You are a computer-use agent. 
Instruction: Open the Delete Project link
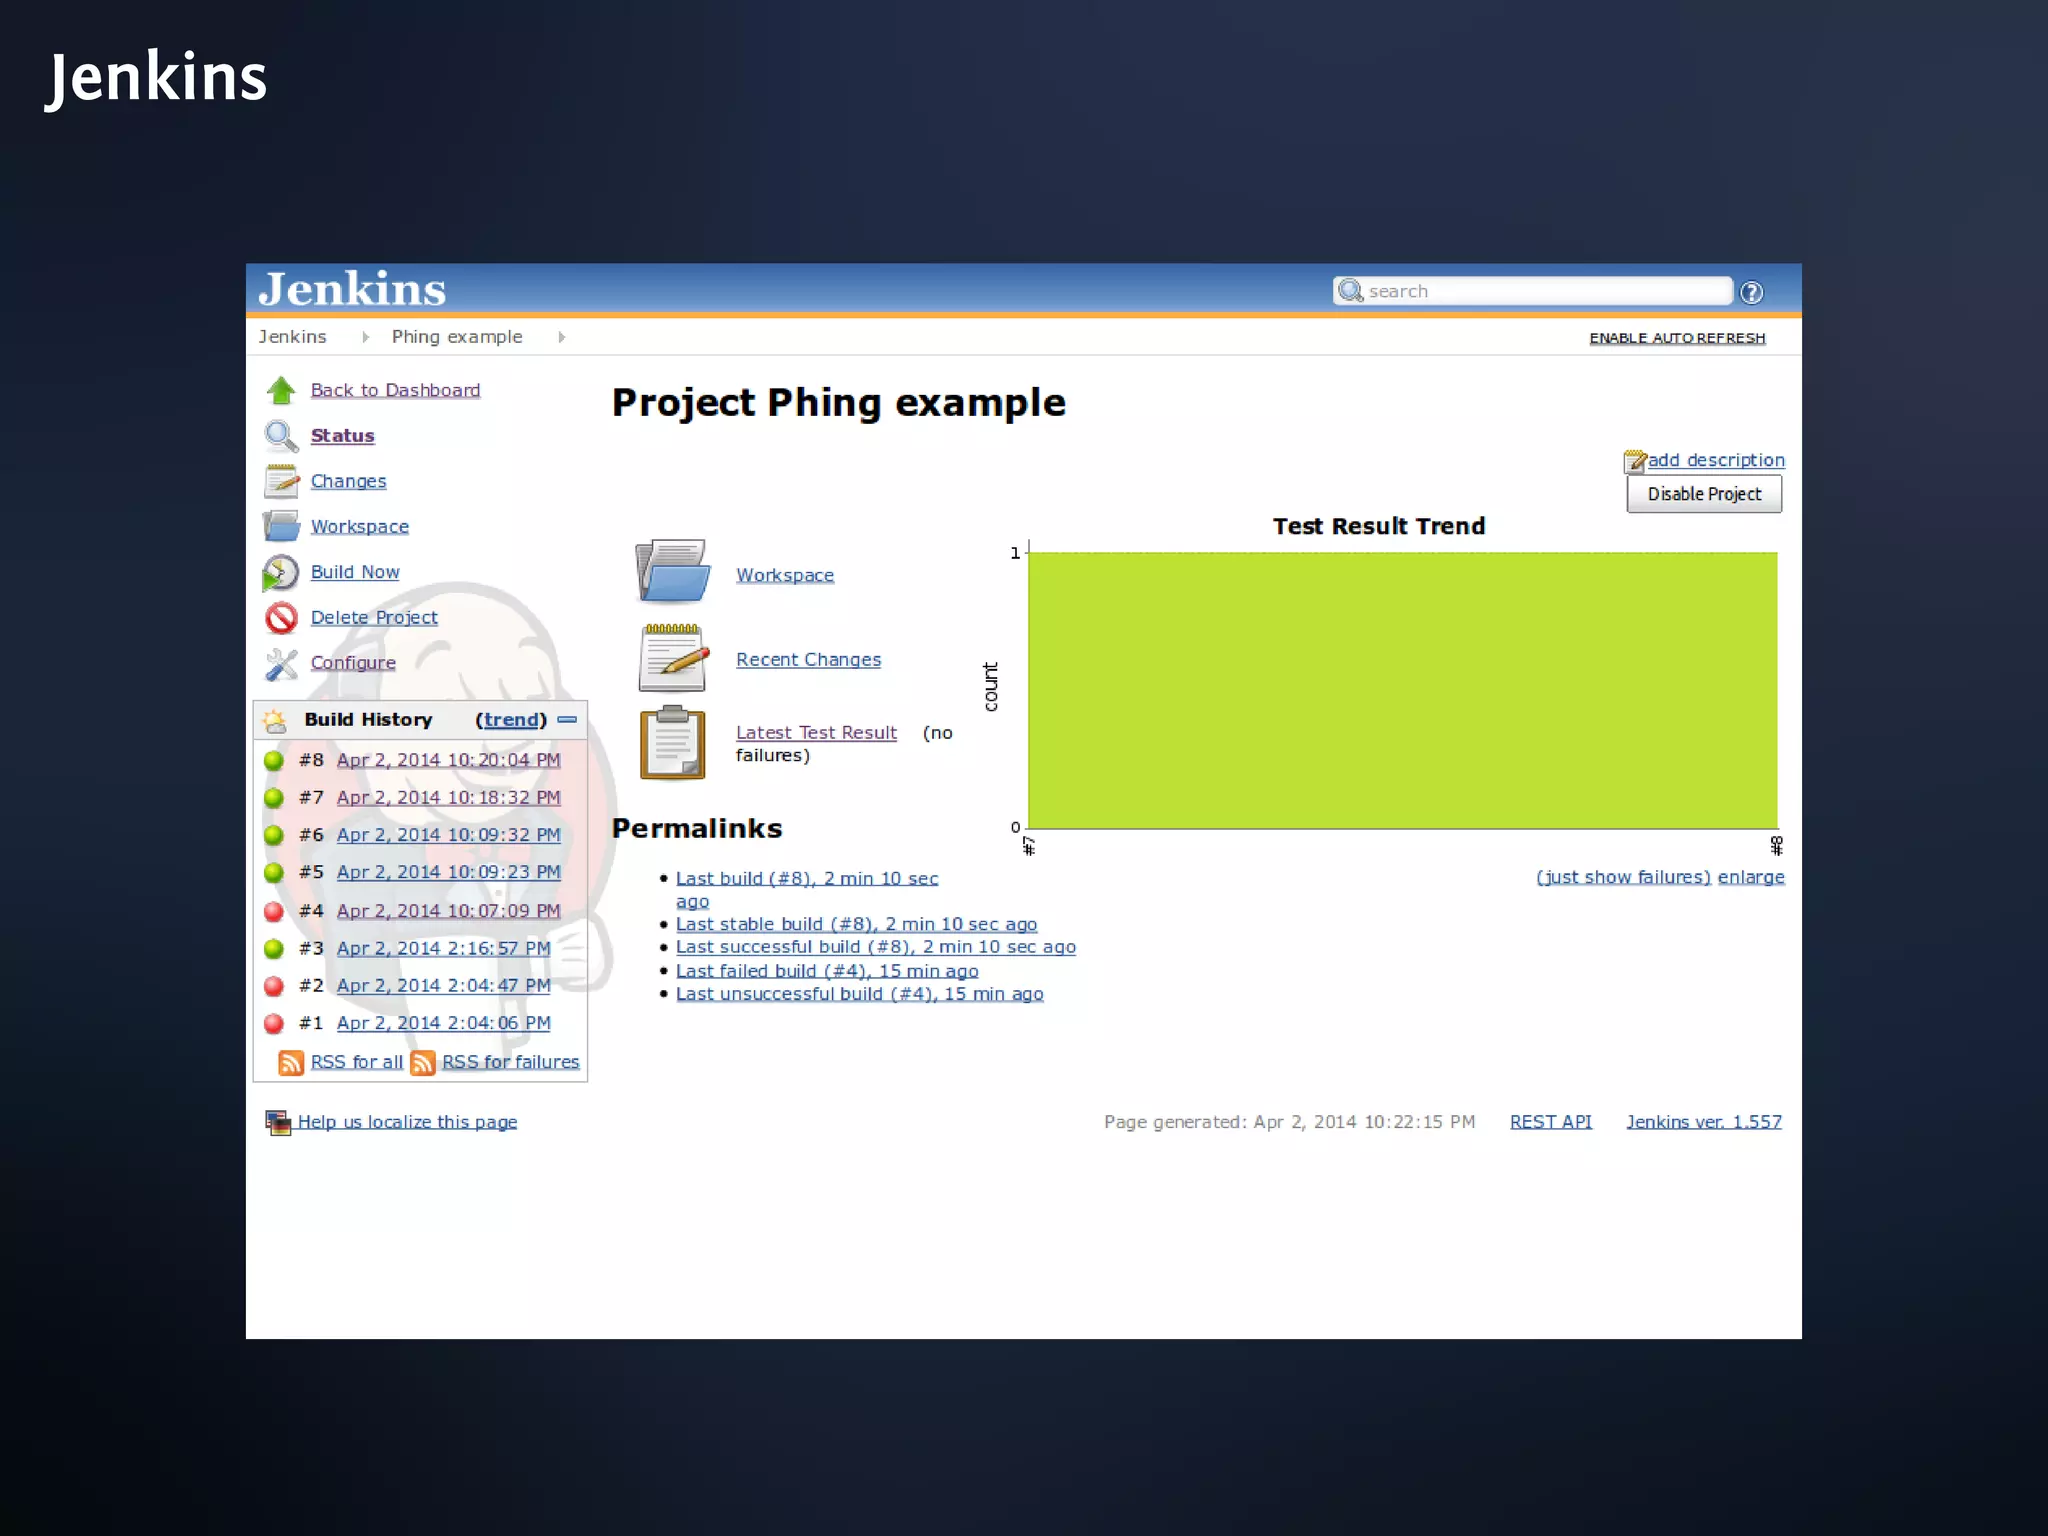pyautogui.click(x=374, y=618)
